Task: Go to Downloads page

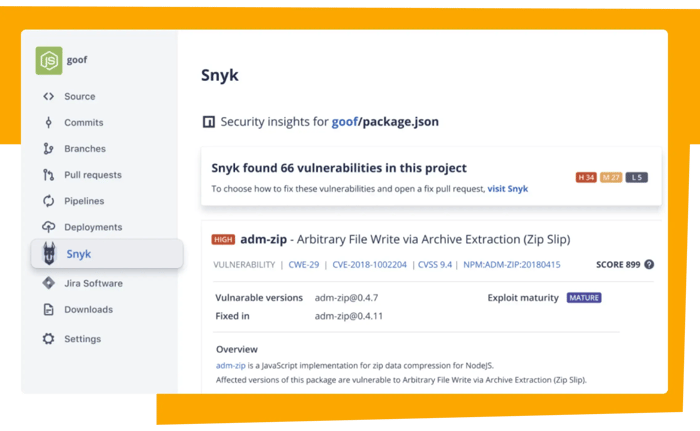Action: (x=88, y=310)
